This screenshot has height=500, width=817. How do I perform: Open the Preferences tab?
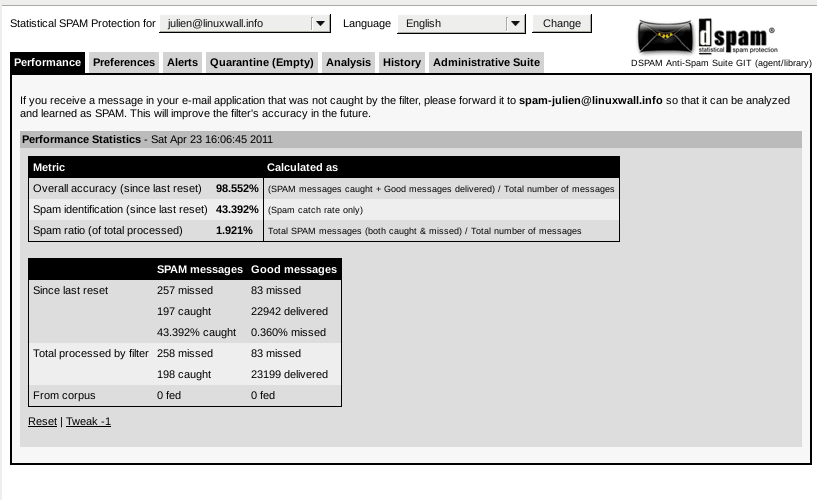click(x=124, y=62)
